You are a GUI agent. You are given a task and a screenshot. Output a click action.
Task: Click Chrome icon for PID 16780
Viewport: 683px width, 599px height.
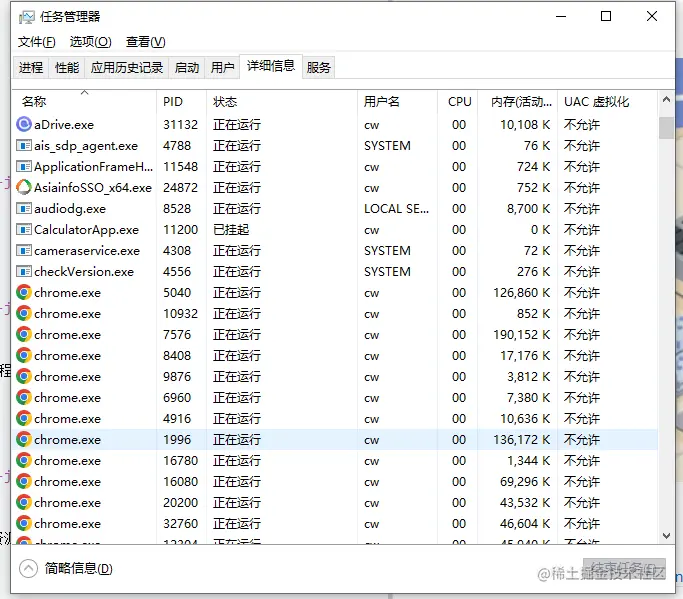point(24,460)
